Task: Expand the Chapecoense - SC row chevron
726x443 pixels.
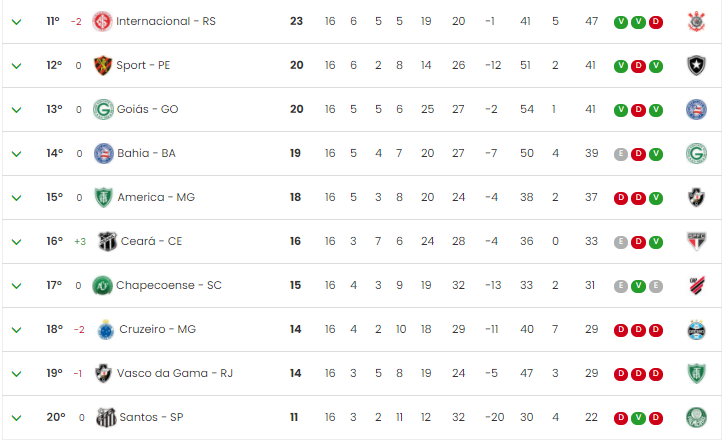Action: pos(16,286)
